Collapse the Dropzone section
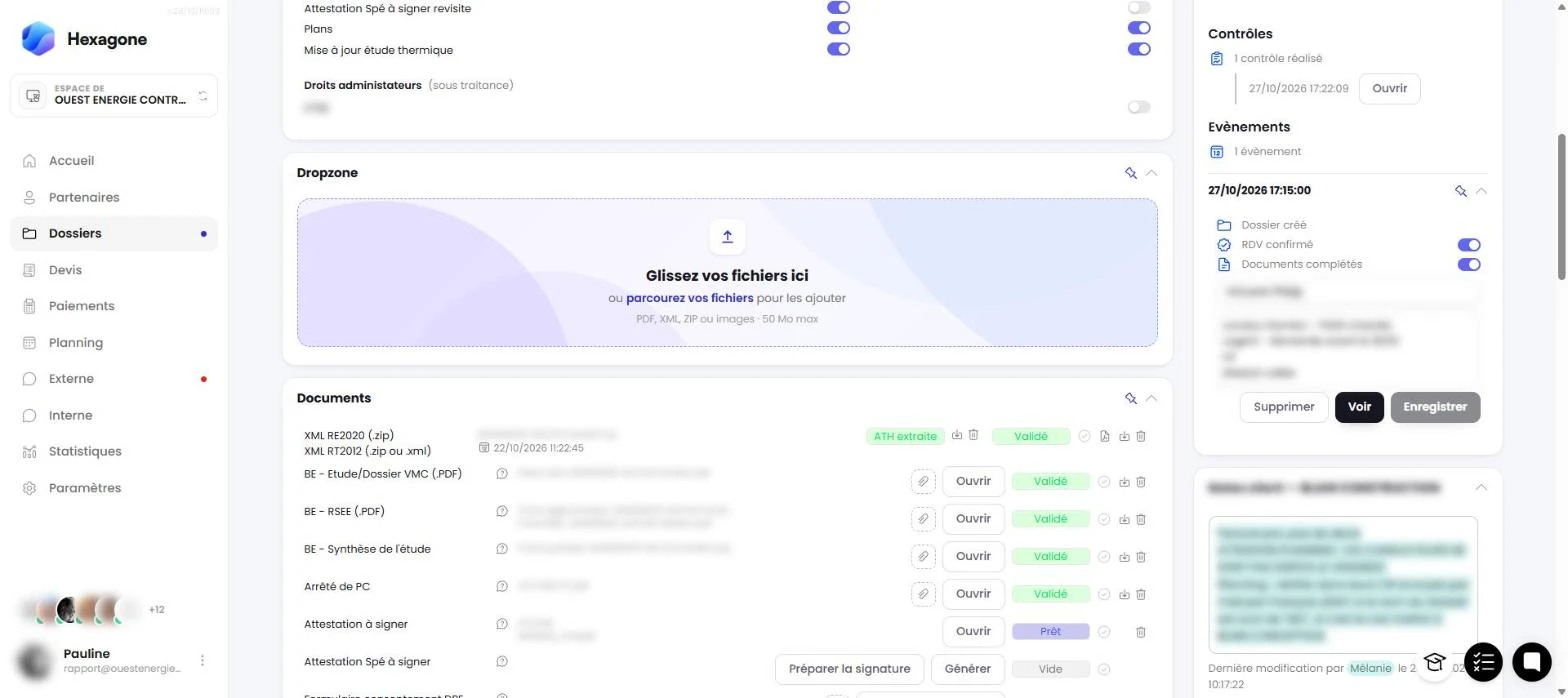The height and width of the screenshot is (698, 1568). (x=1151, y=173)
